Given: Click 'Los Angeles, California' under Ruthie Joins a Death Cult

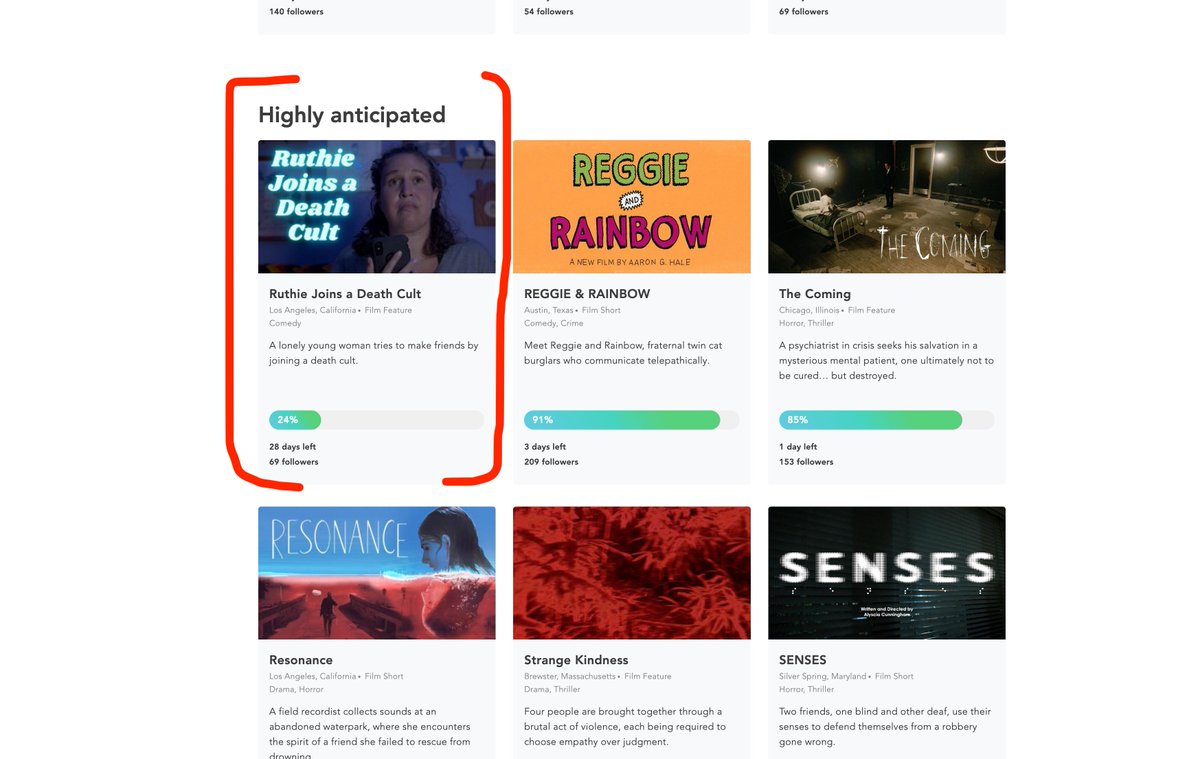Looking at the screenshot, I should [x=312, y=311].
